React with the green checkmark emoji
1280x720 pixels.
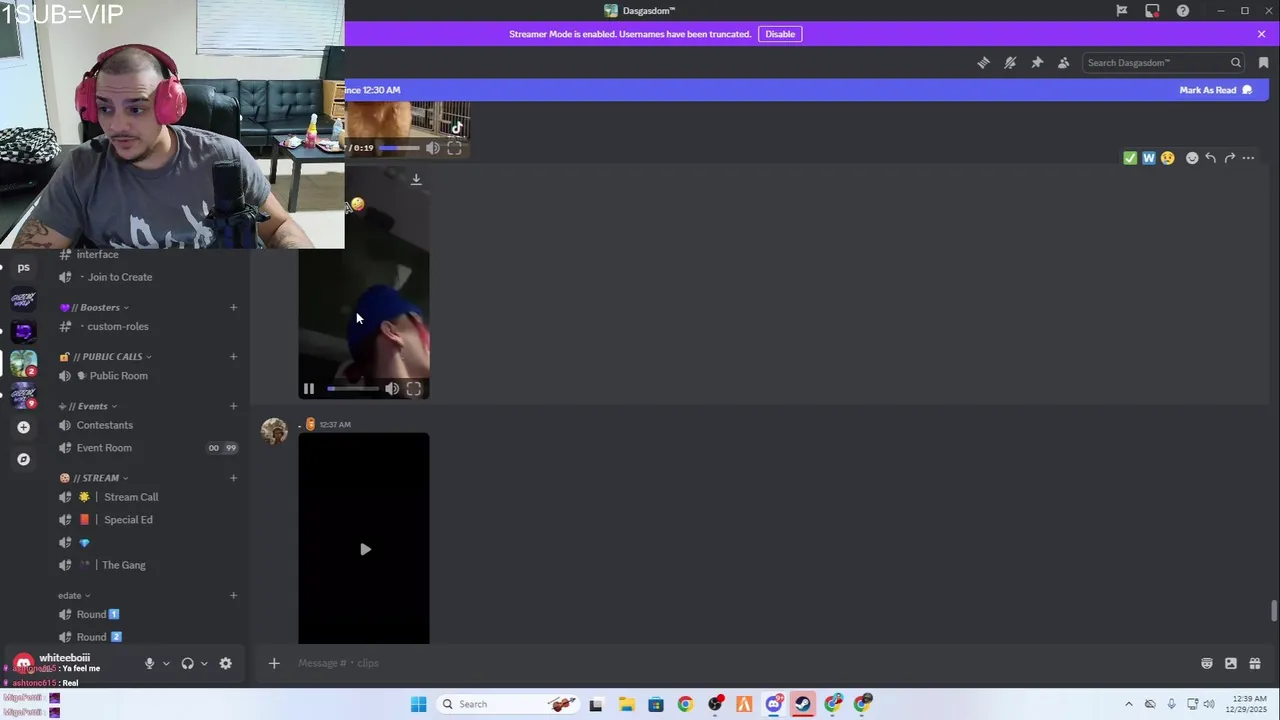pos(1130,158)
